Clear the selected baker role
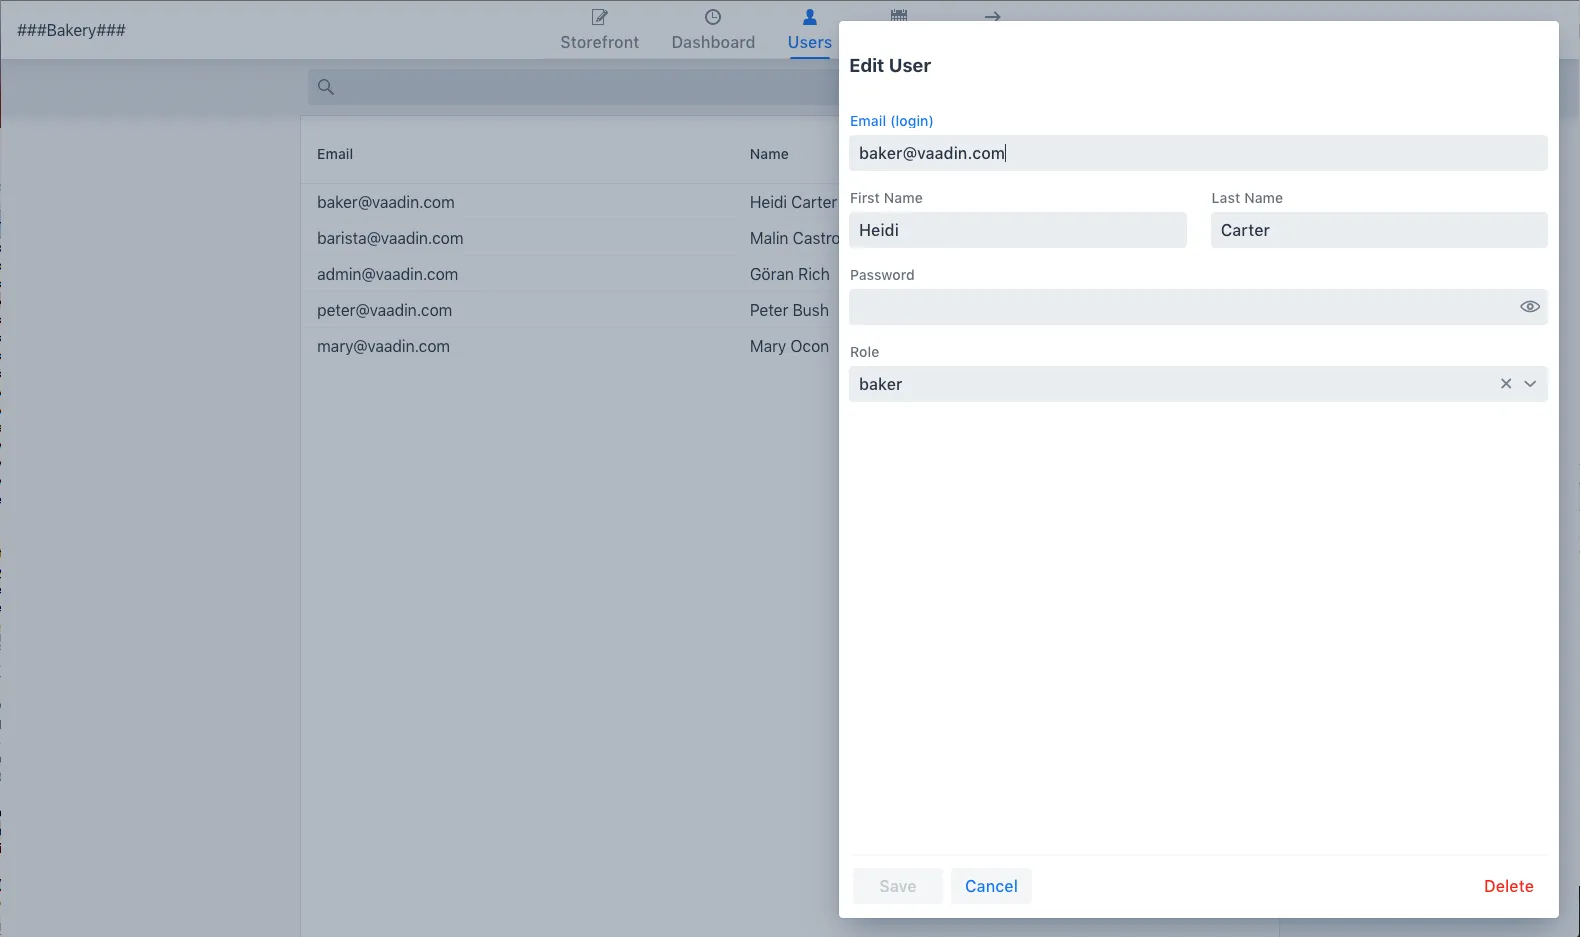The width and height of the screenshot is (1580, 937). coord(1505,384)
